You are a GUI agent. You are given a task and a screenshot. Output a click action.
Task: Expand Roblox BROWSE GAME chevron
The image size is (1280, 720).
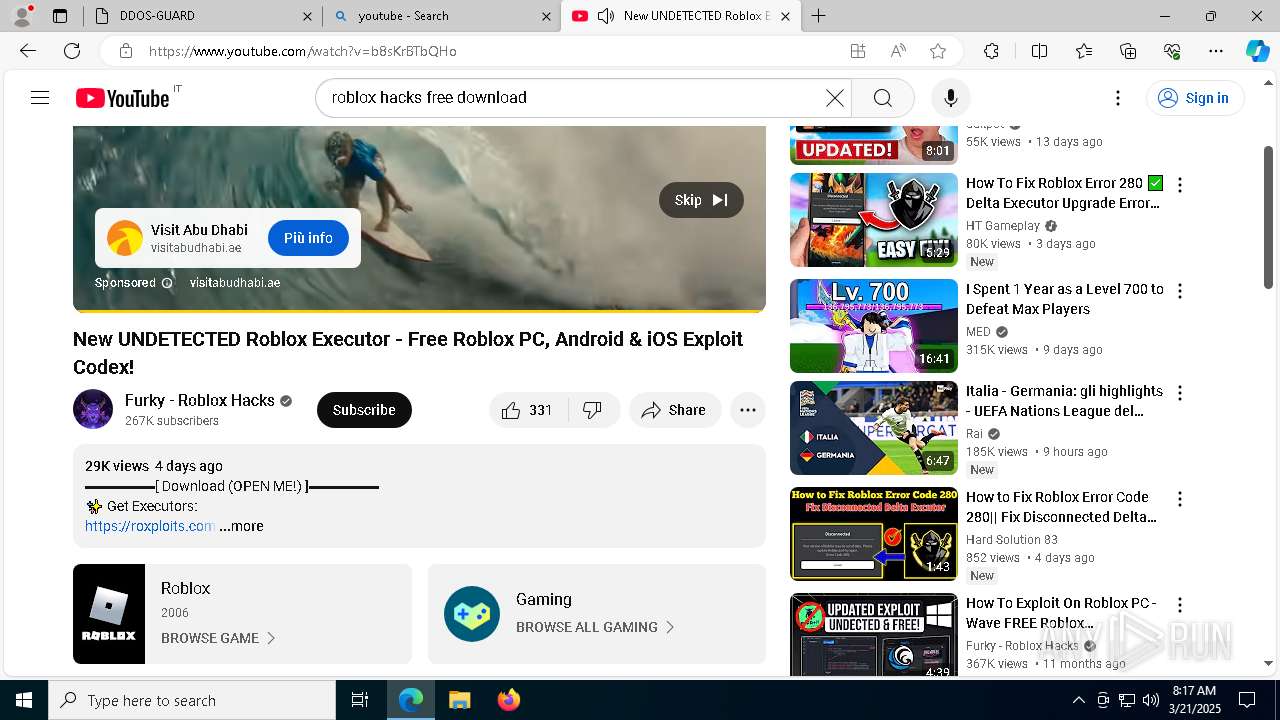pyautogui.click(x=271, y=638)
